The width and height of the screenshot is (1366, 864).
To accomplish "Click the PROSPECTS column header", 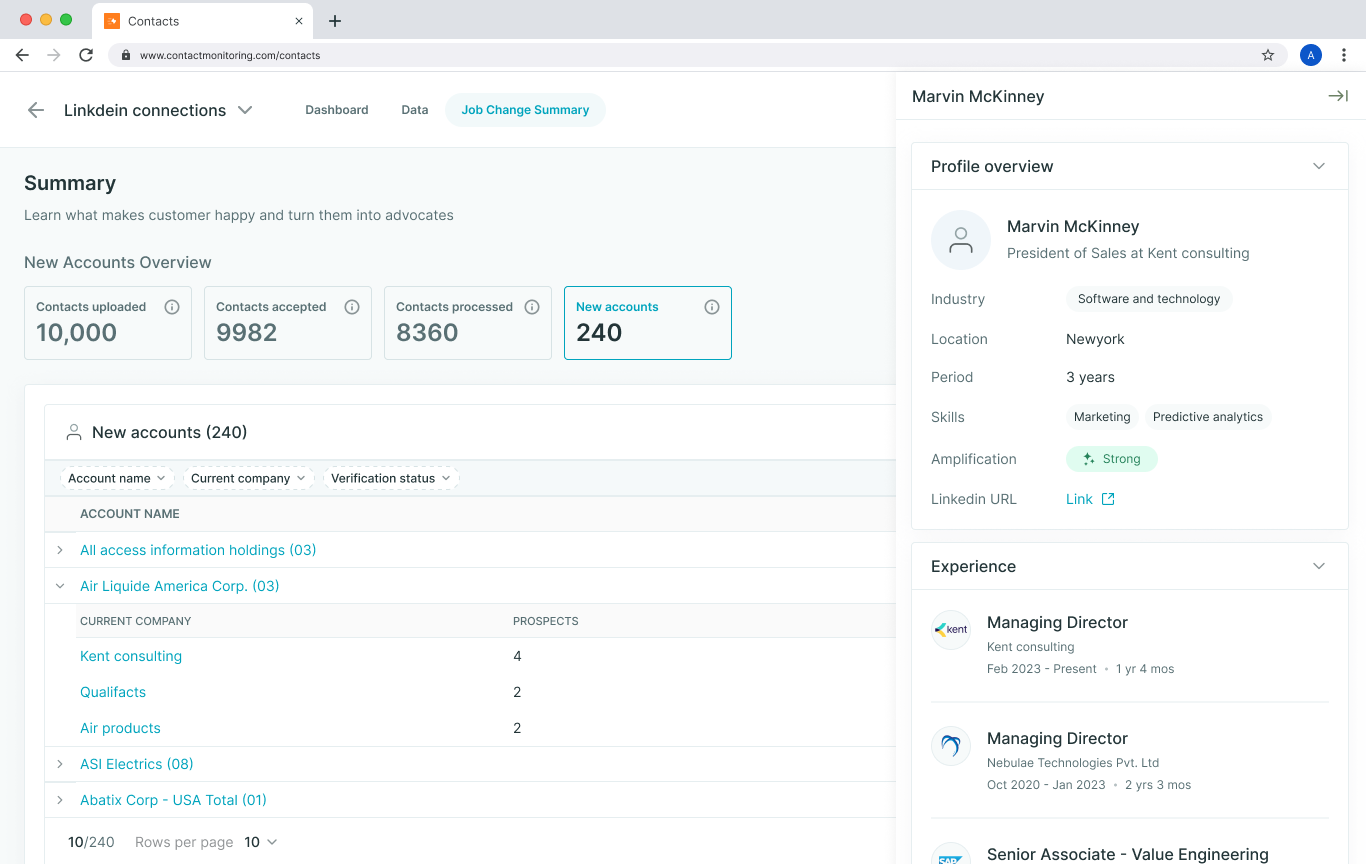I will click(546, 621).
